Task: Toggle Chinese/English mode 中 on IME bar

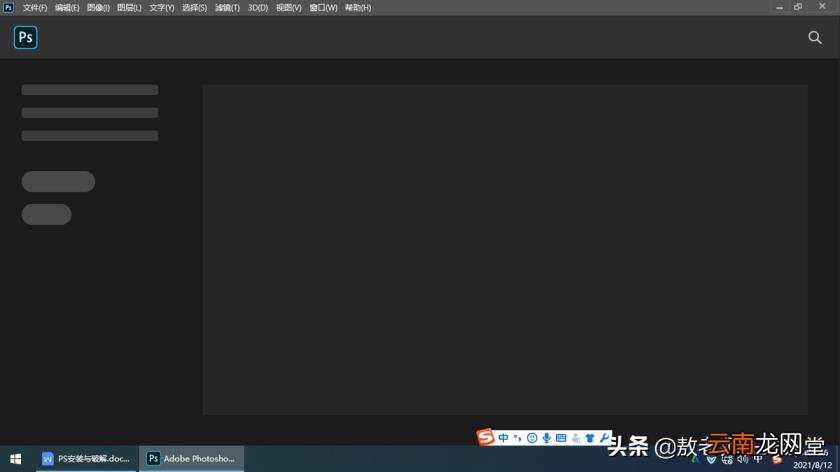Action: (x=503, y=438)
